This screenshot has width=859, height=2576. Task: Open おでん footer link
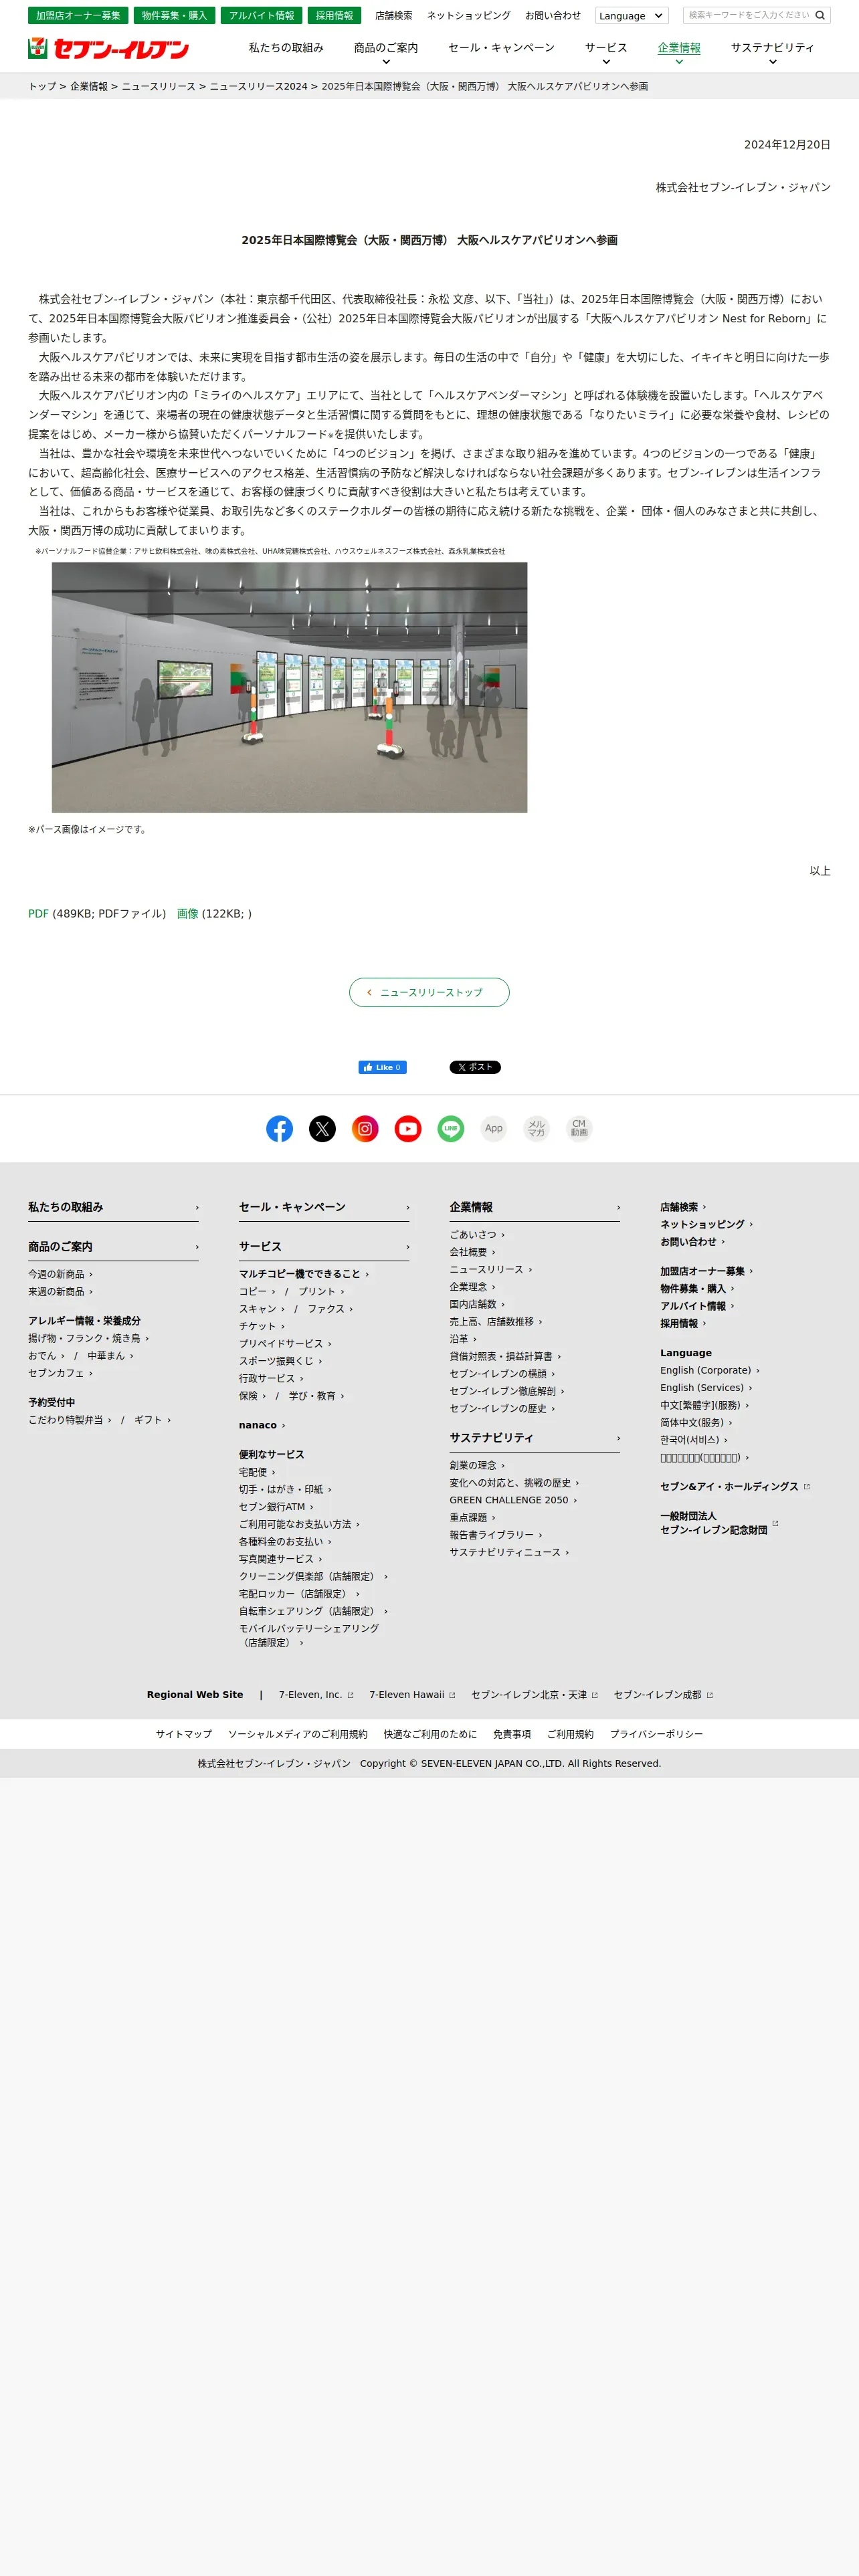pyautogui.click(x=46, y=1356)
